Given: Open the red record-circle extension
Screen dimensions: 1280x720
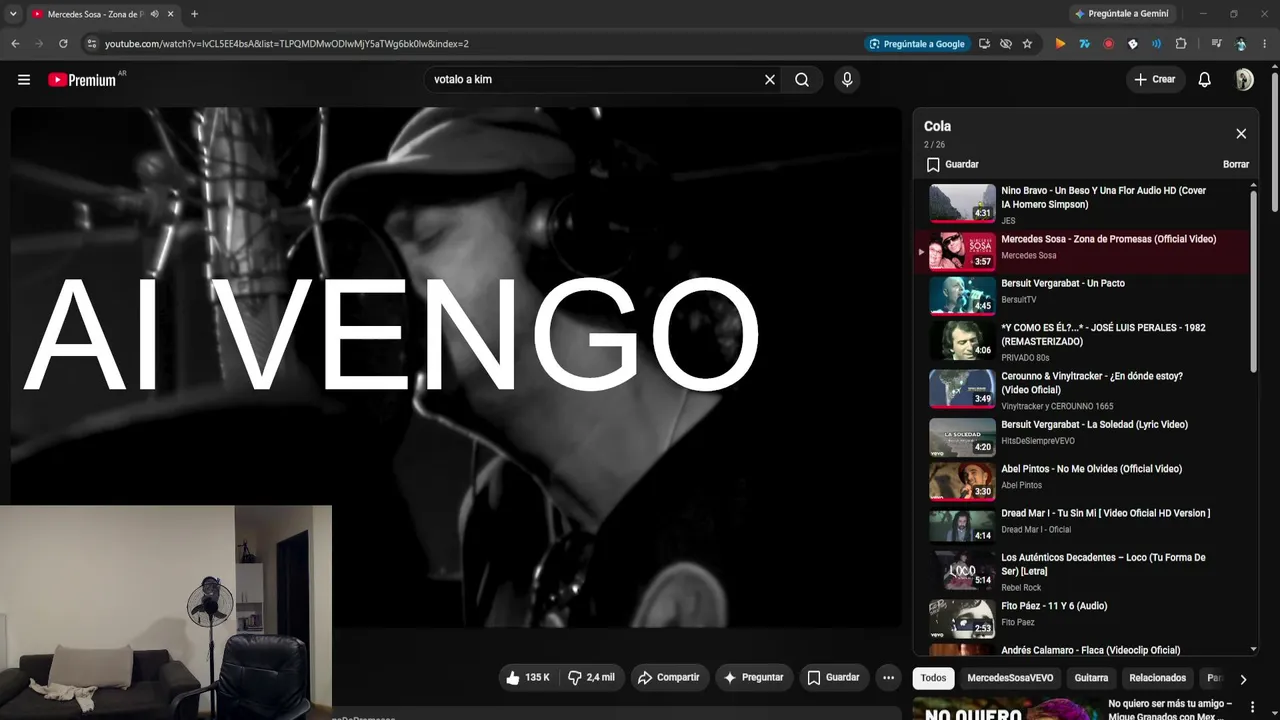Looking at the screenshot, I should (1108, 44).
